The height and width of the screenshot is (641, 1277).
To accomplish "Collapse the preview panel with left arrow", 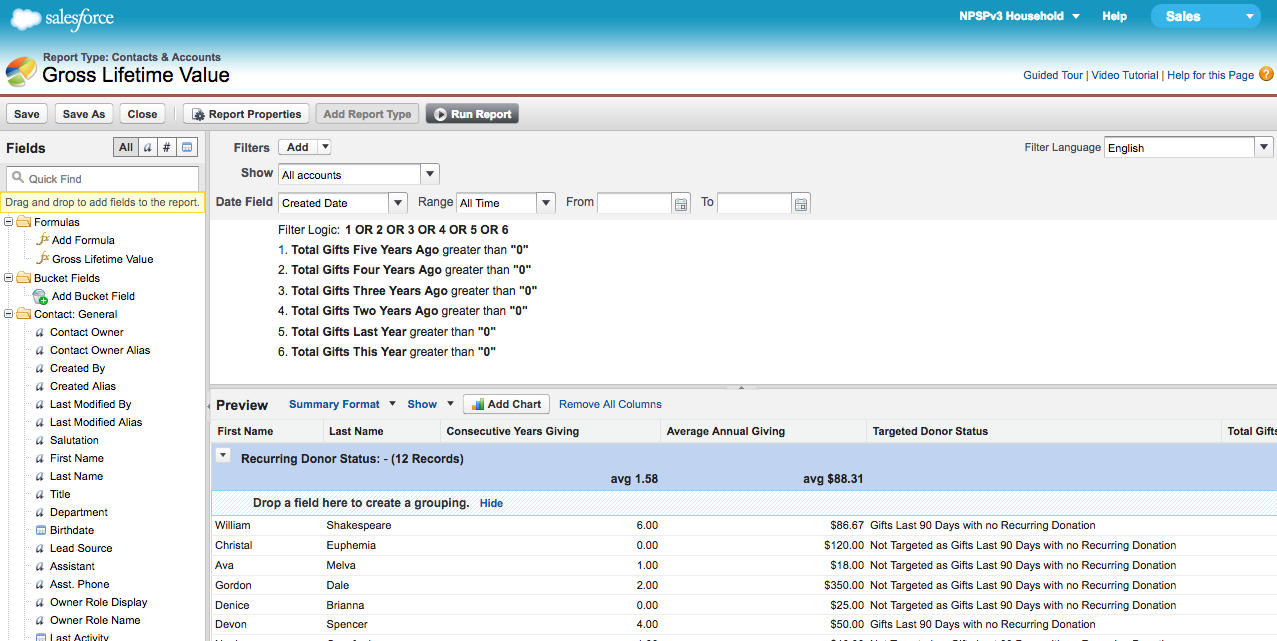I will point(208,406).
